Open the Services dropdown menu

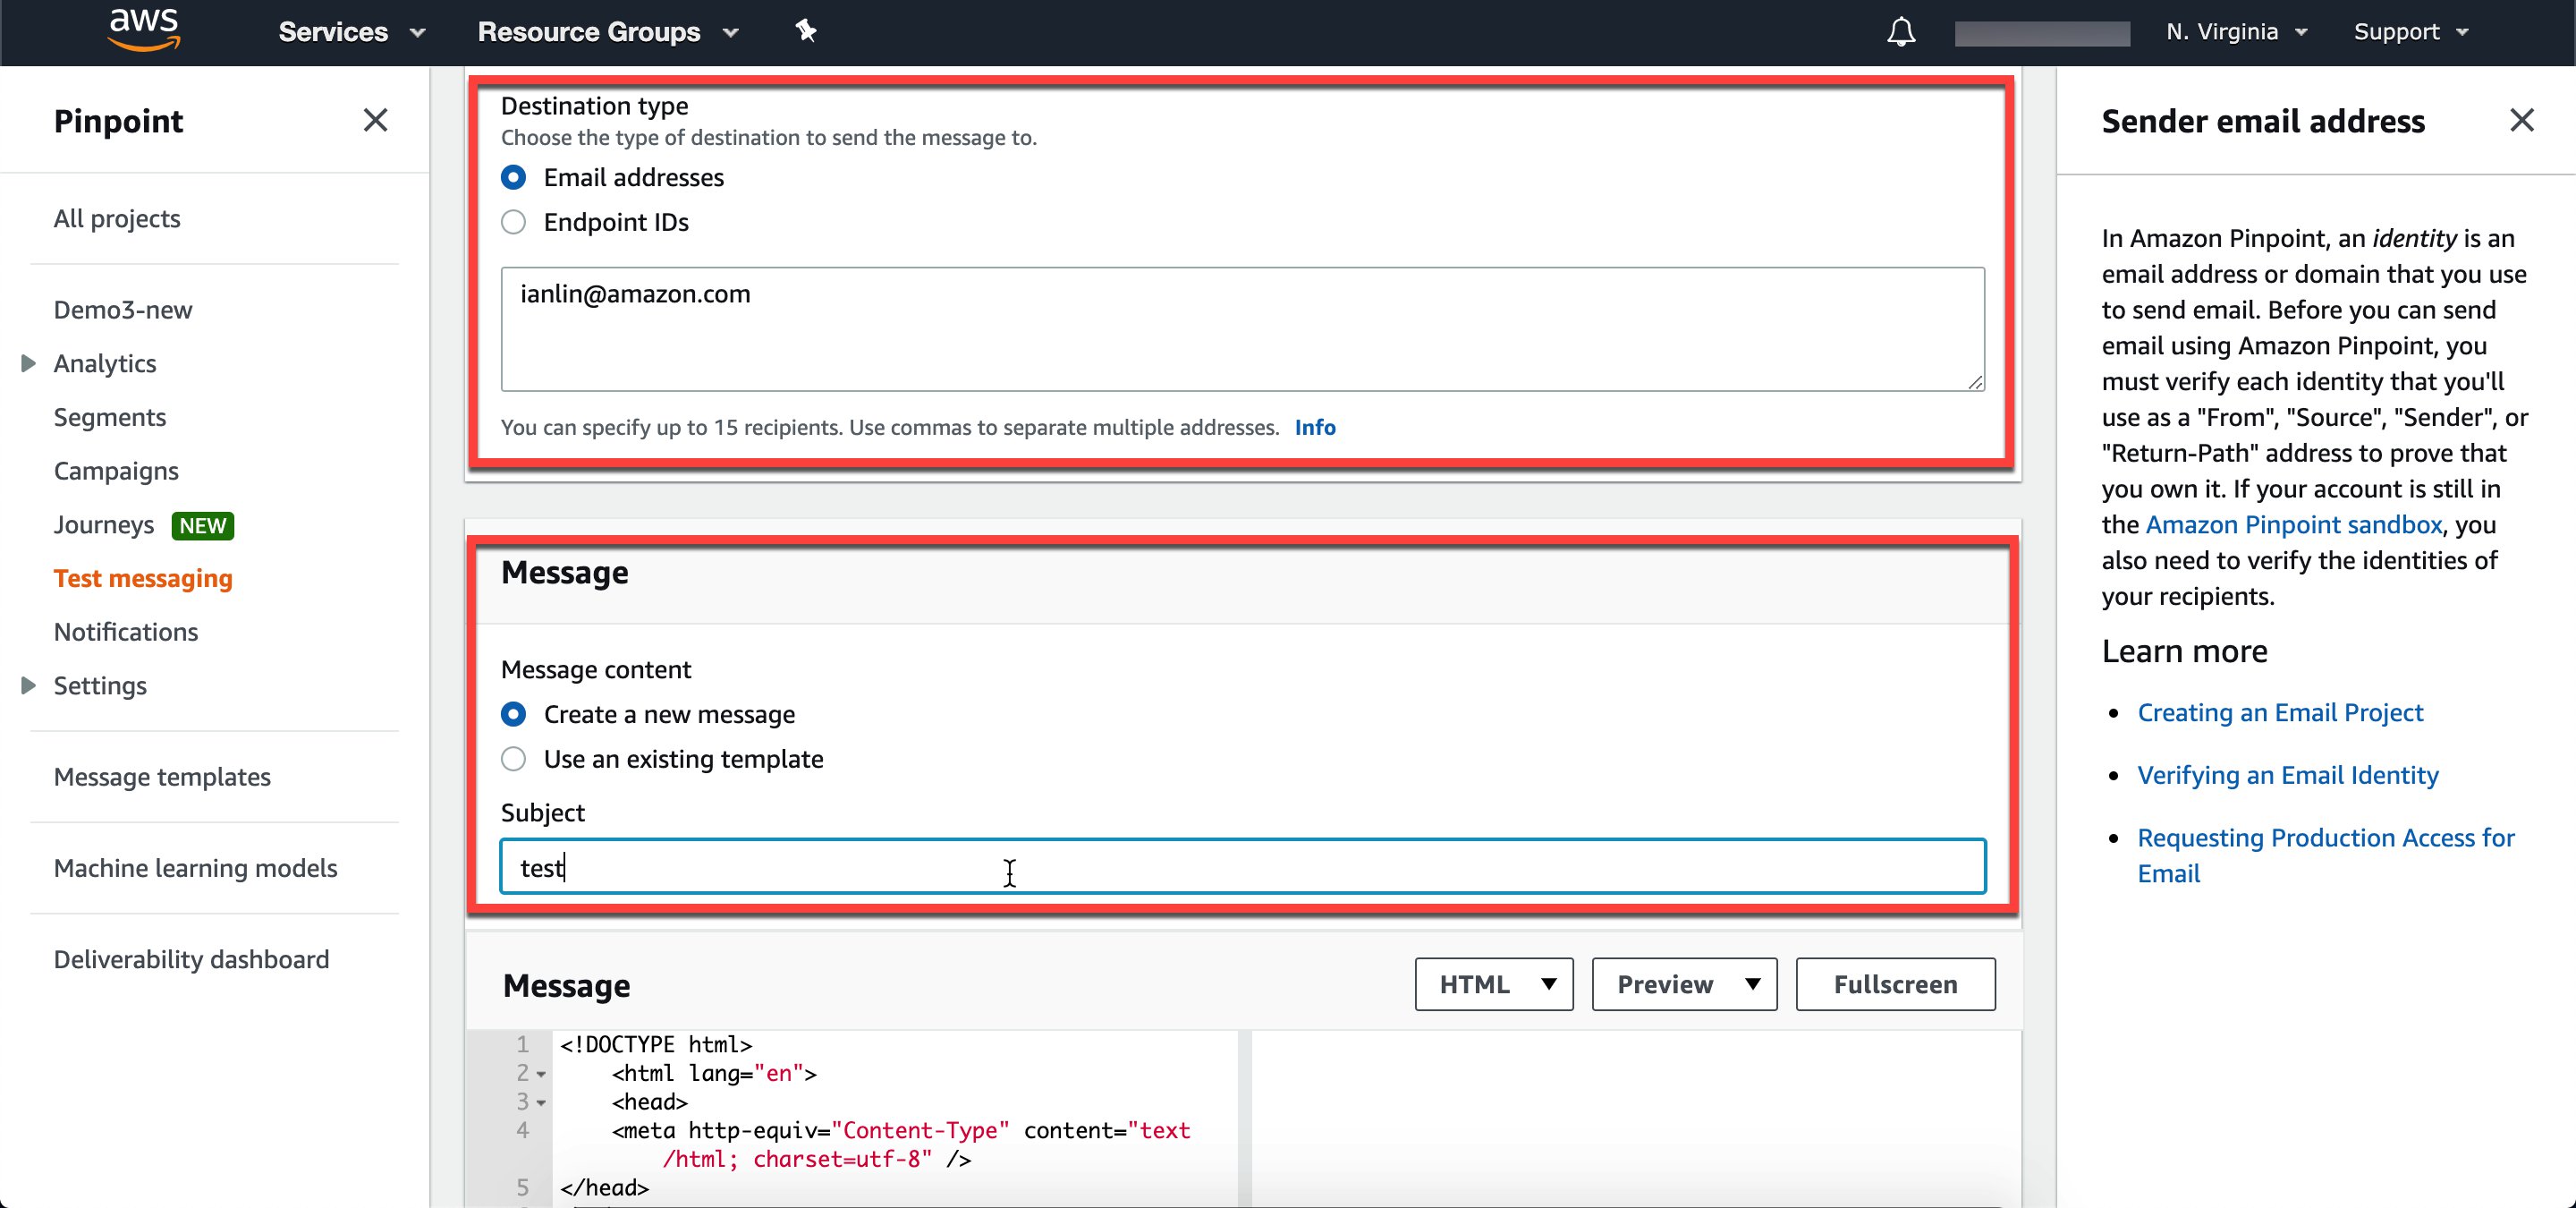pyautogui.click(x=352, y=32)
